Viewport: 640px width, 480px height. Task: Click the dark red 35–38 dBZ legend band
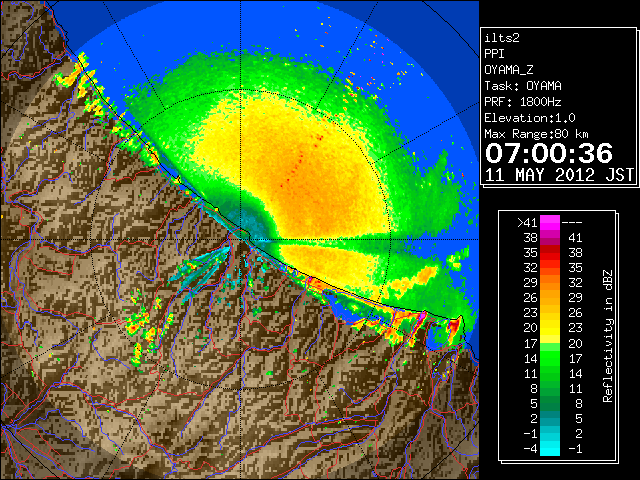point(549,253)
